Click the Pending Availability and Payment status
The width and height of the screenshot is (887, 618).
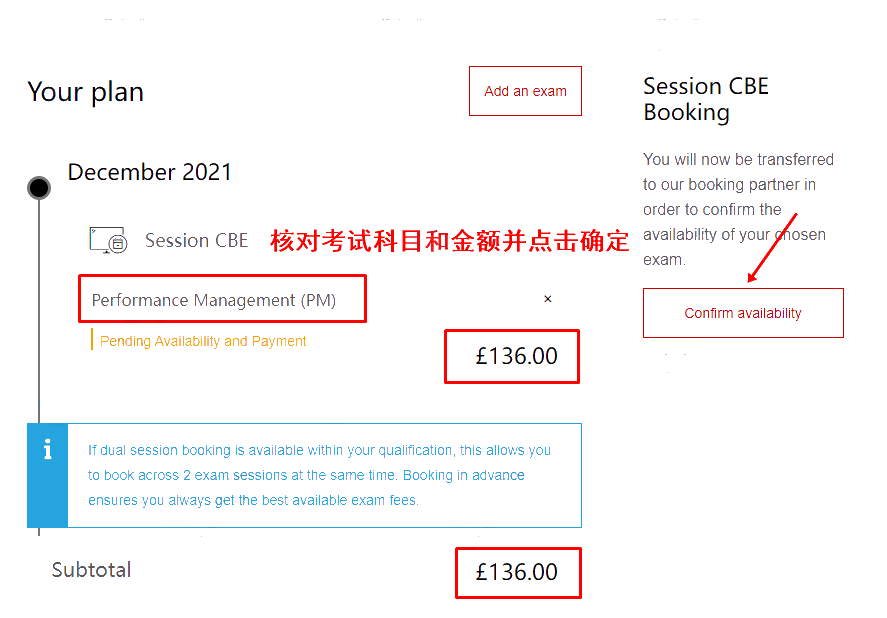203,341
